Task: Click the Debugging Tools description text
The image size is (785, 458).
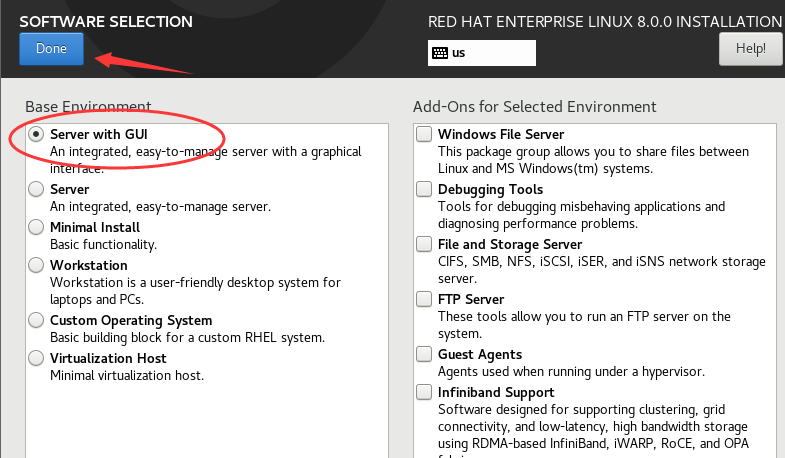Action: pyautogui.click(x=581, y=214)
